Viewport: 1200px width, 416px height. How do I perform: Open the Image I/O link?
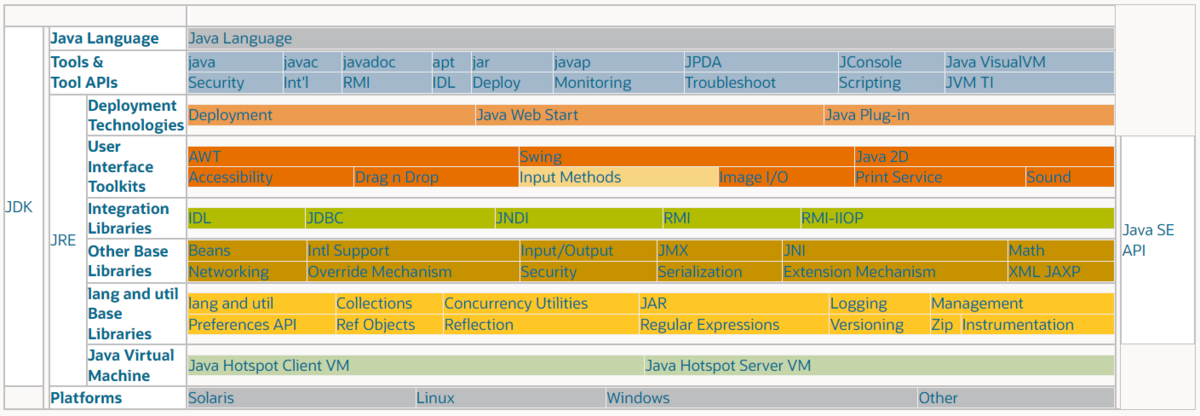click(x=754, y=177)
